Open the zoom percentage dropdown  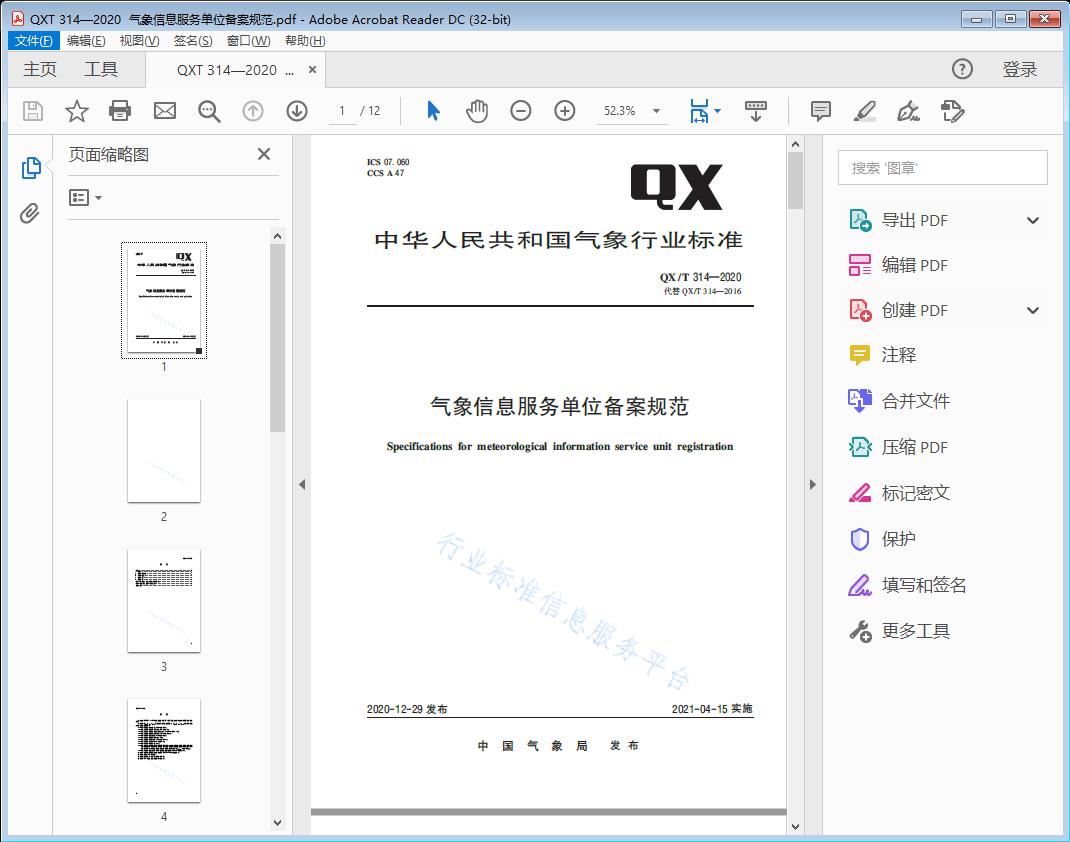click(x=656, y=111)
